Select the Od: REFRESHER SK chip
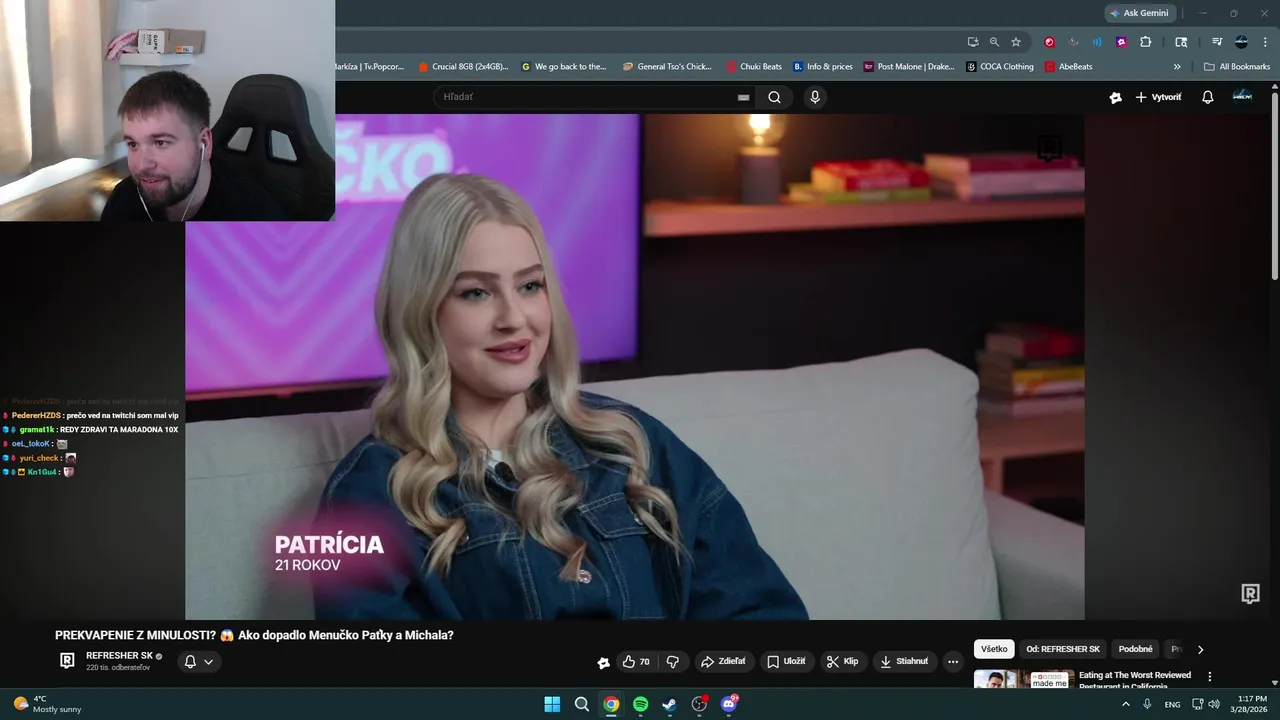 click(x=1063, y=649)
